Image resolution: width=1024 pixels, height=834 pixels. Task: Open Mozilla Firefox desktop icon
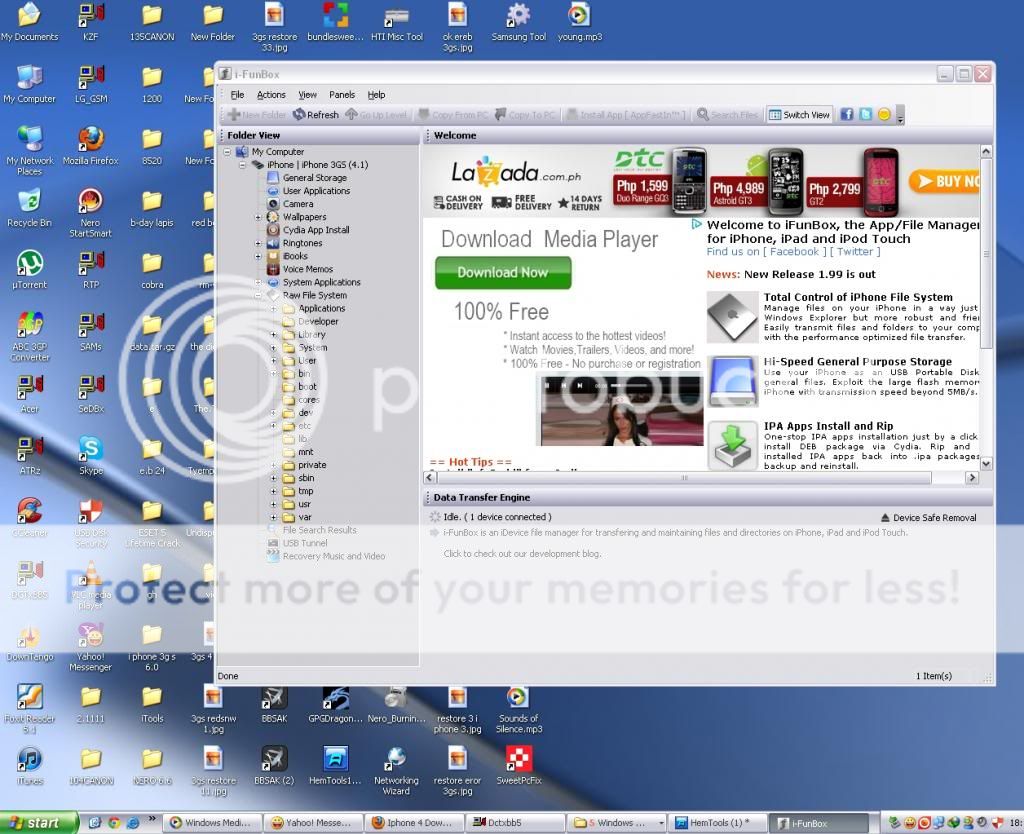pos(91,145)
